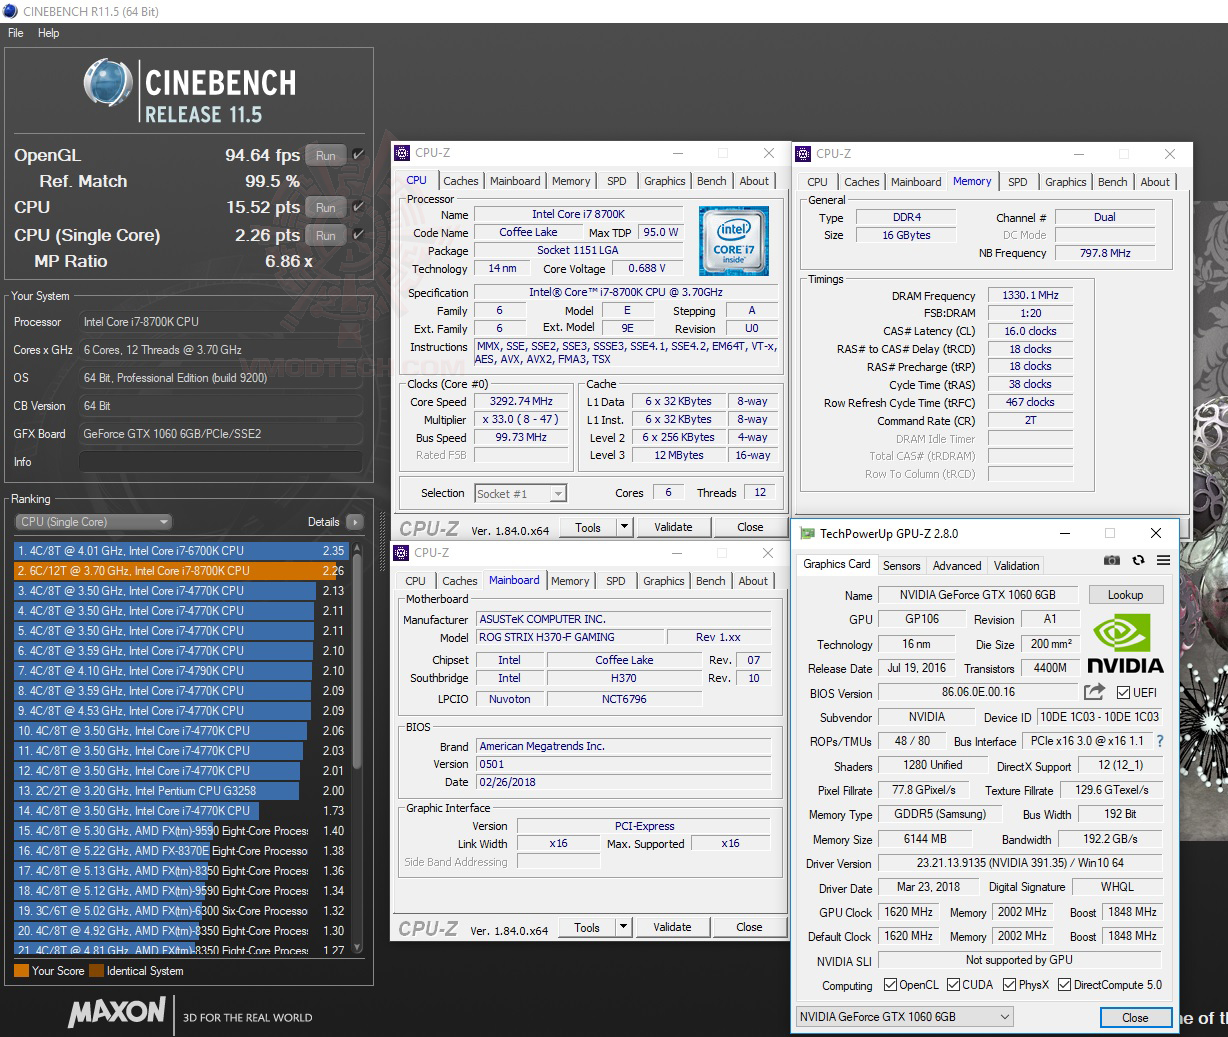Click the Intel Core i7 8700K name field
Viewport: 1228px width, 1037px height.
578,214
